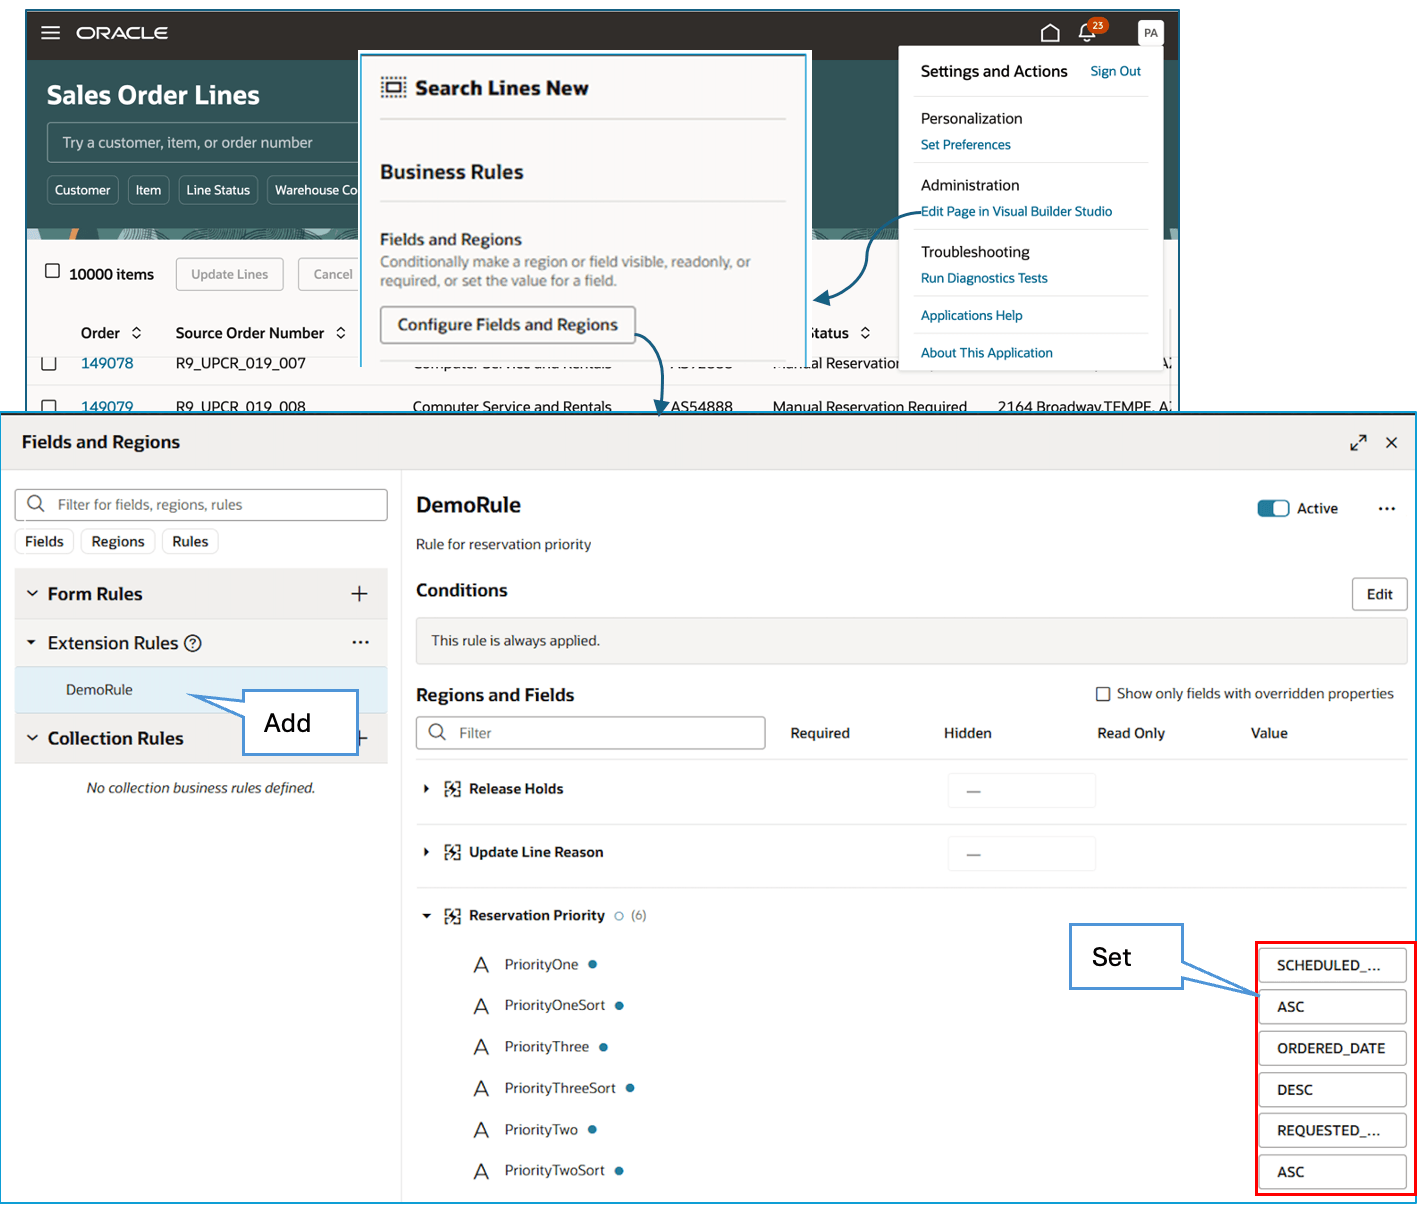Click PriorityTwo field type icon
This screenshot has width=1424, height=1210.
tap(481, 1129)
